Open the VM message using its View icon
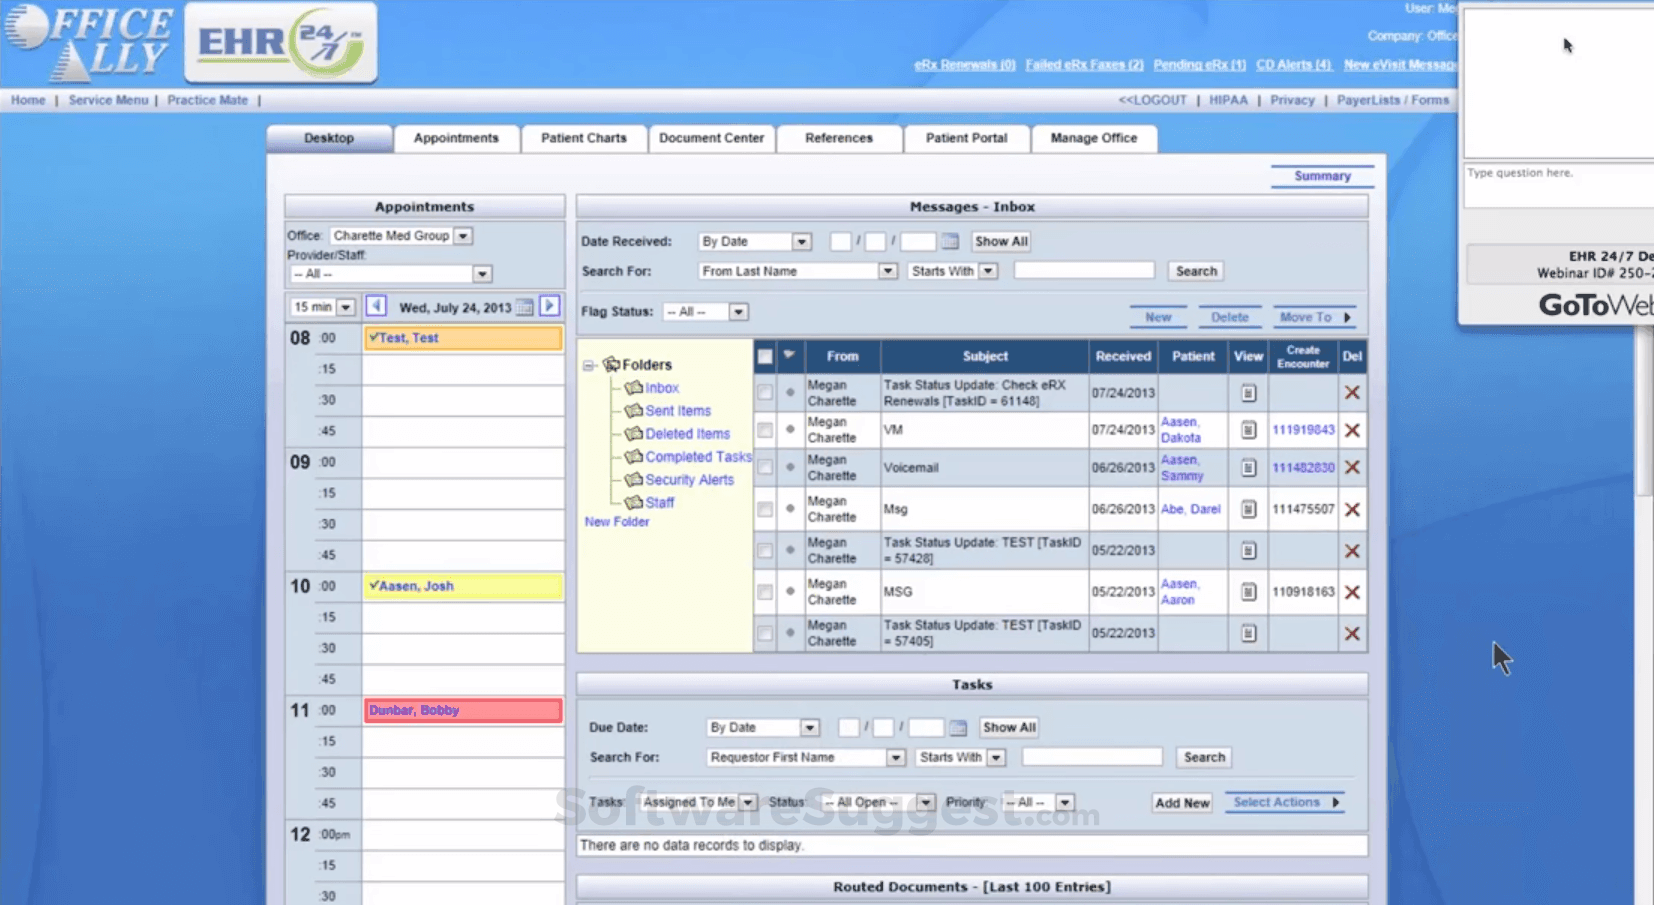Screen dimensions: 1654x905 1248,430
